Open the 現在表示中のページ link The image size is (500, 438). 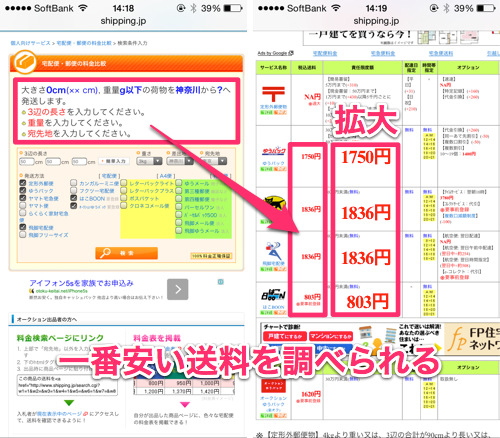click(59, 414)
